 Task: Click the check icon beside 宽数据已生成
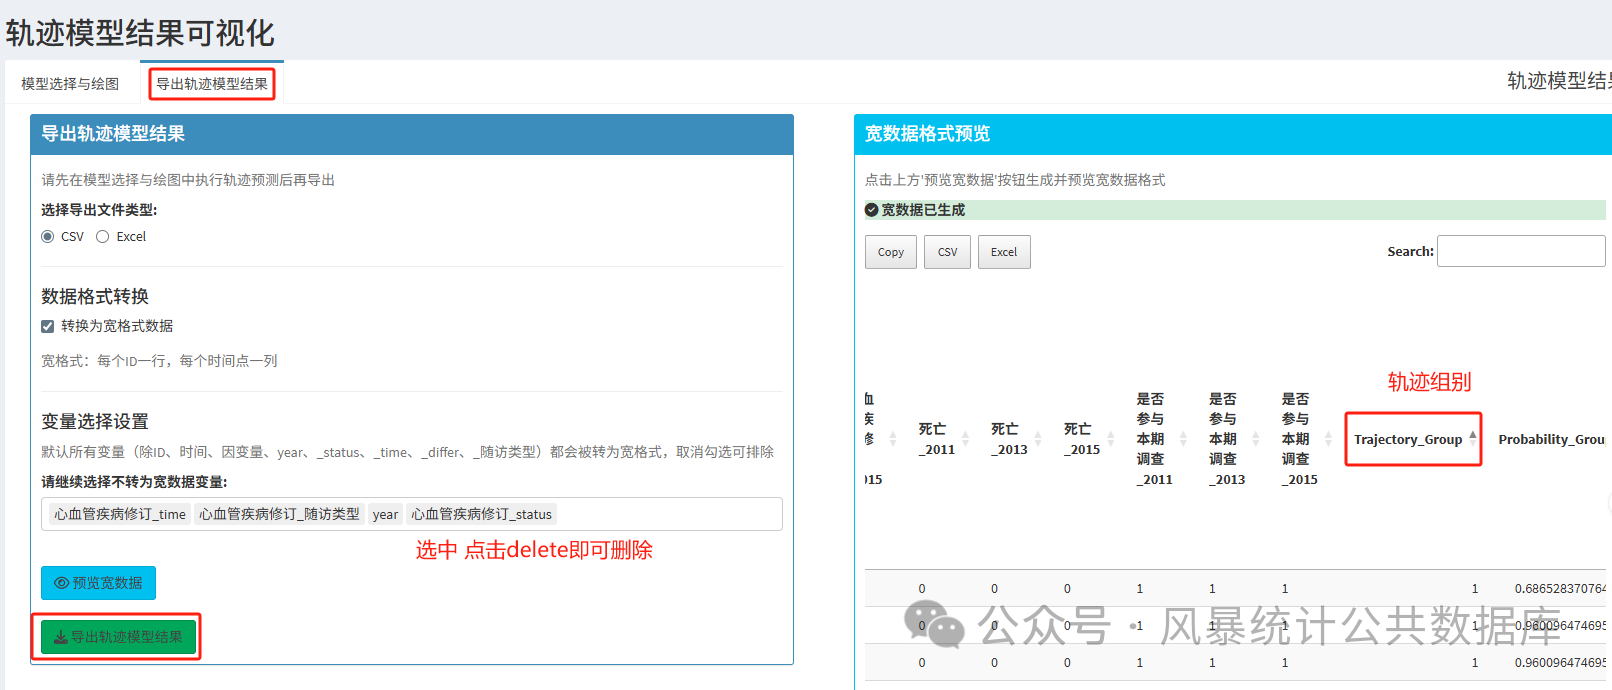871,210
